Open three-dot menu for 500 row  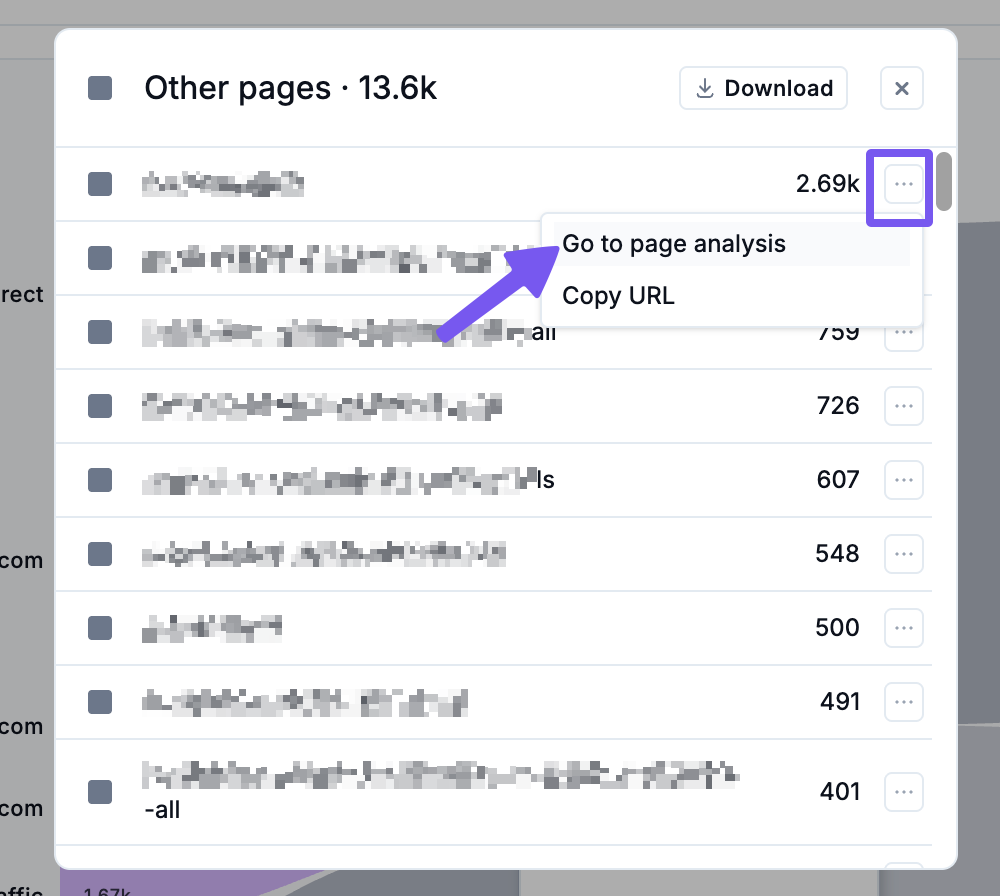[903, 627]
